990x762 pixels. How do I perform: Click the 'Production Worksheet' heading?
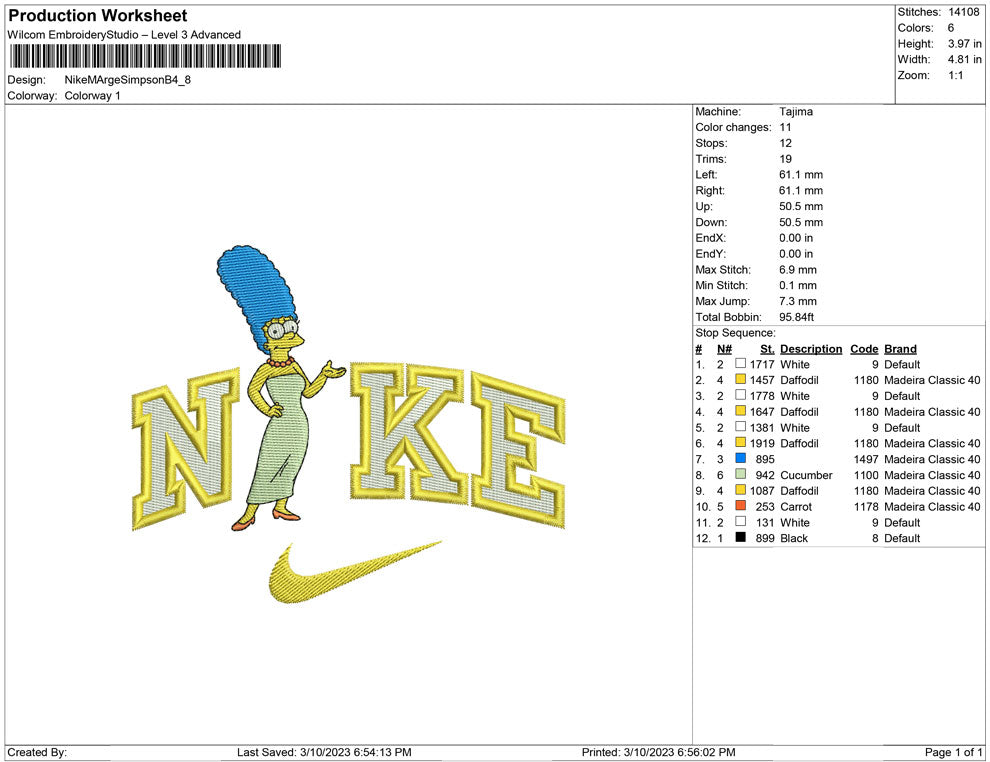click(98, 16)
